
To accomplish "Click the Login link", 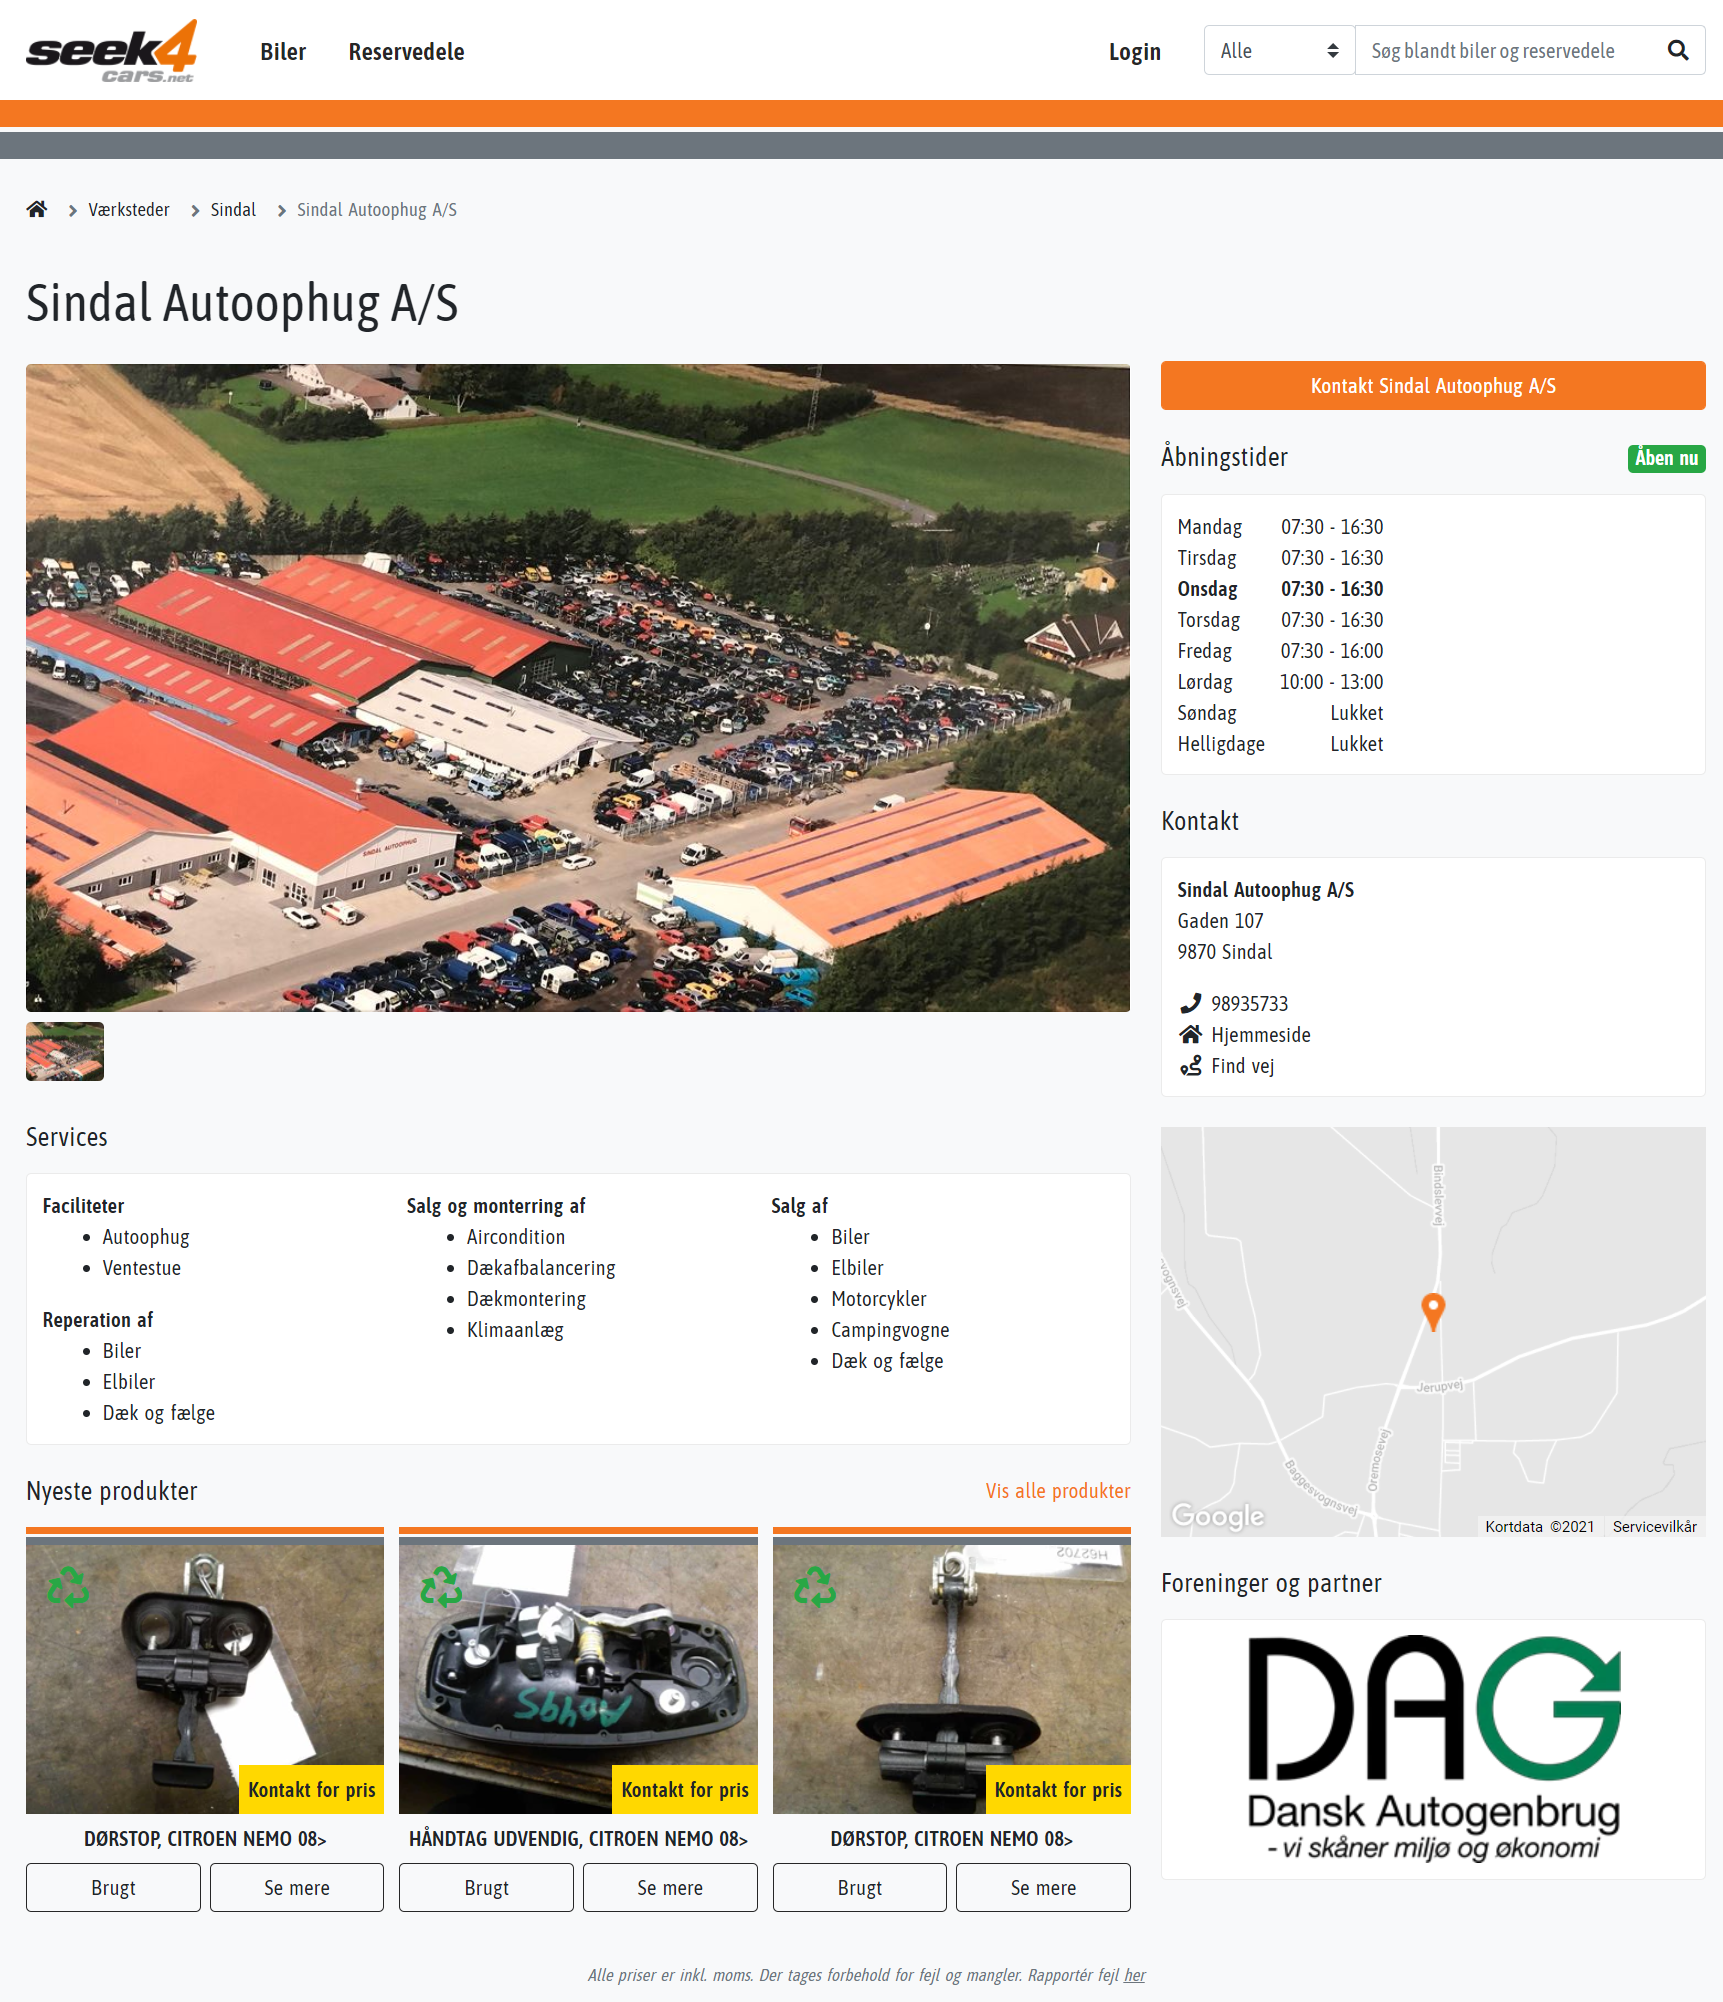I will click(1134, 52).
